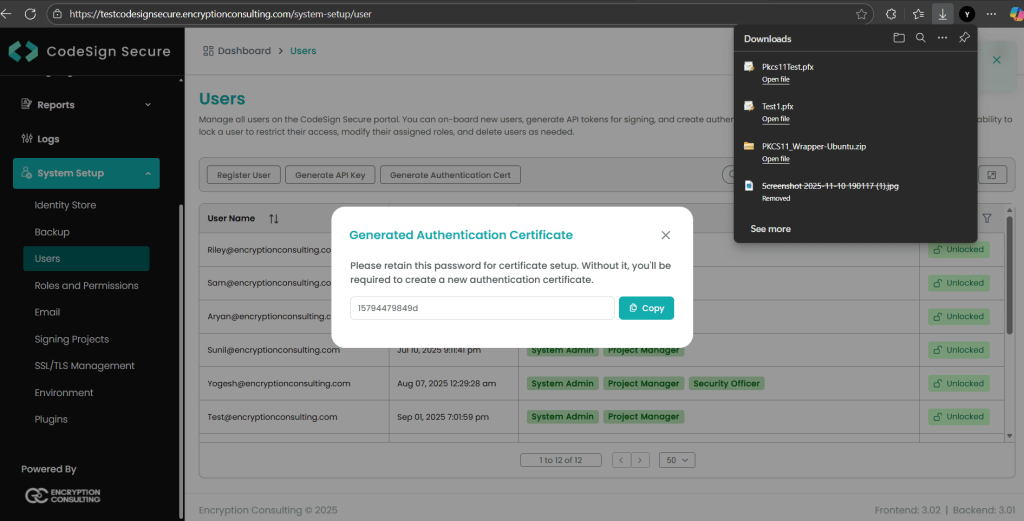Open the Copilot icon in browser
This screenshot has width=1024, height=521.
[1016, 14]
